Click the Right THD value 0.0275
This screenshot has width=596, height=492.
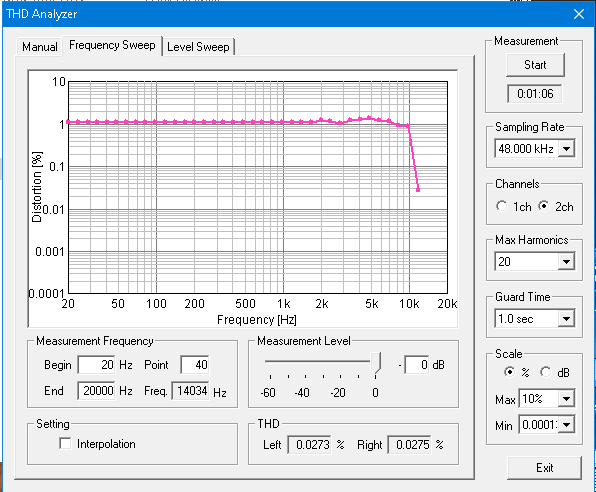(x=410, y=445)
